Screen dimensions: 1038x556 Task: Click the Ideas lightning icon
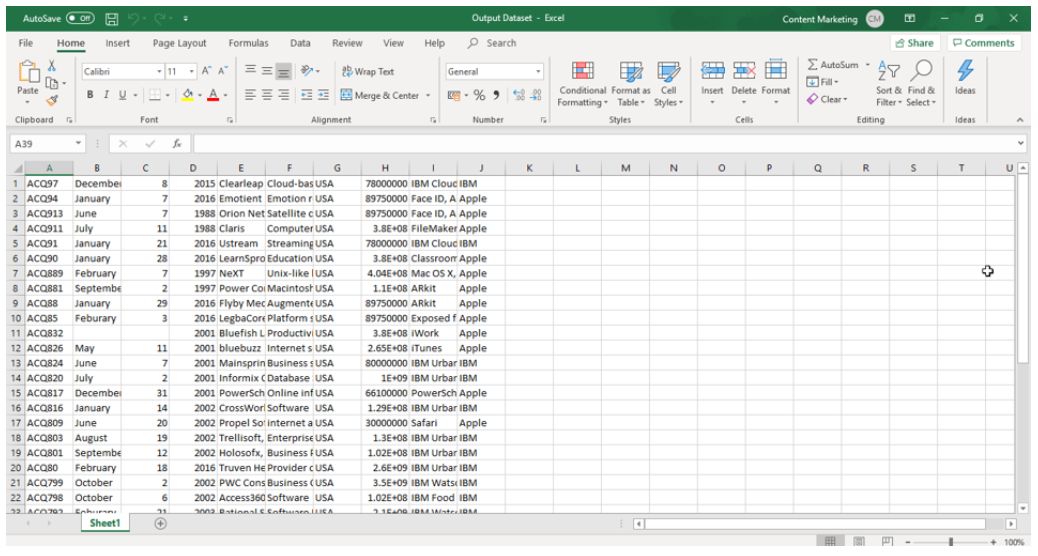click(965, 70)
